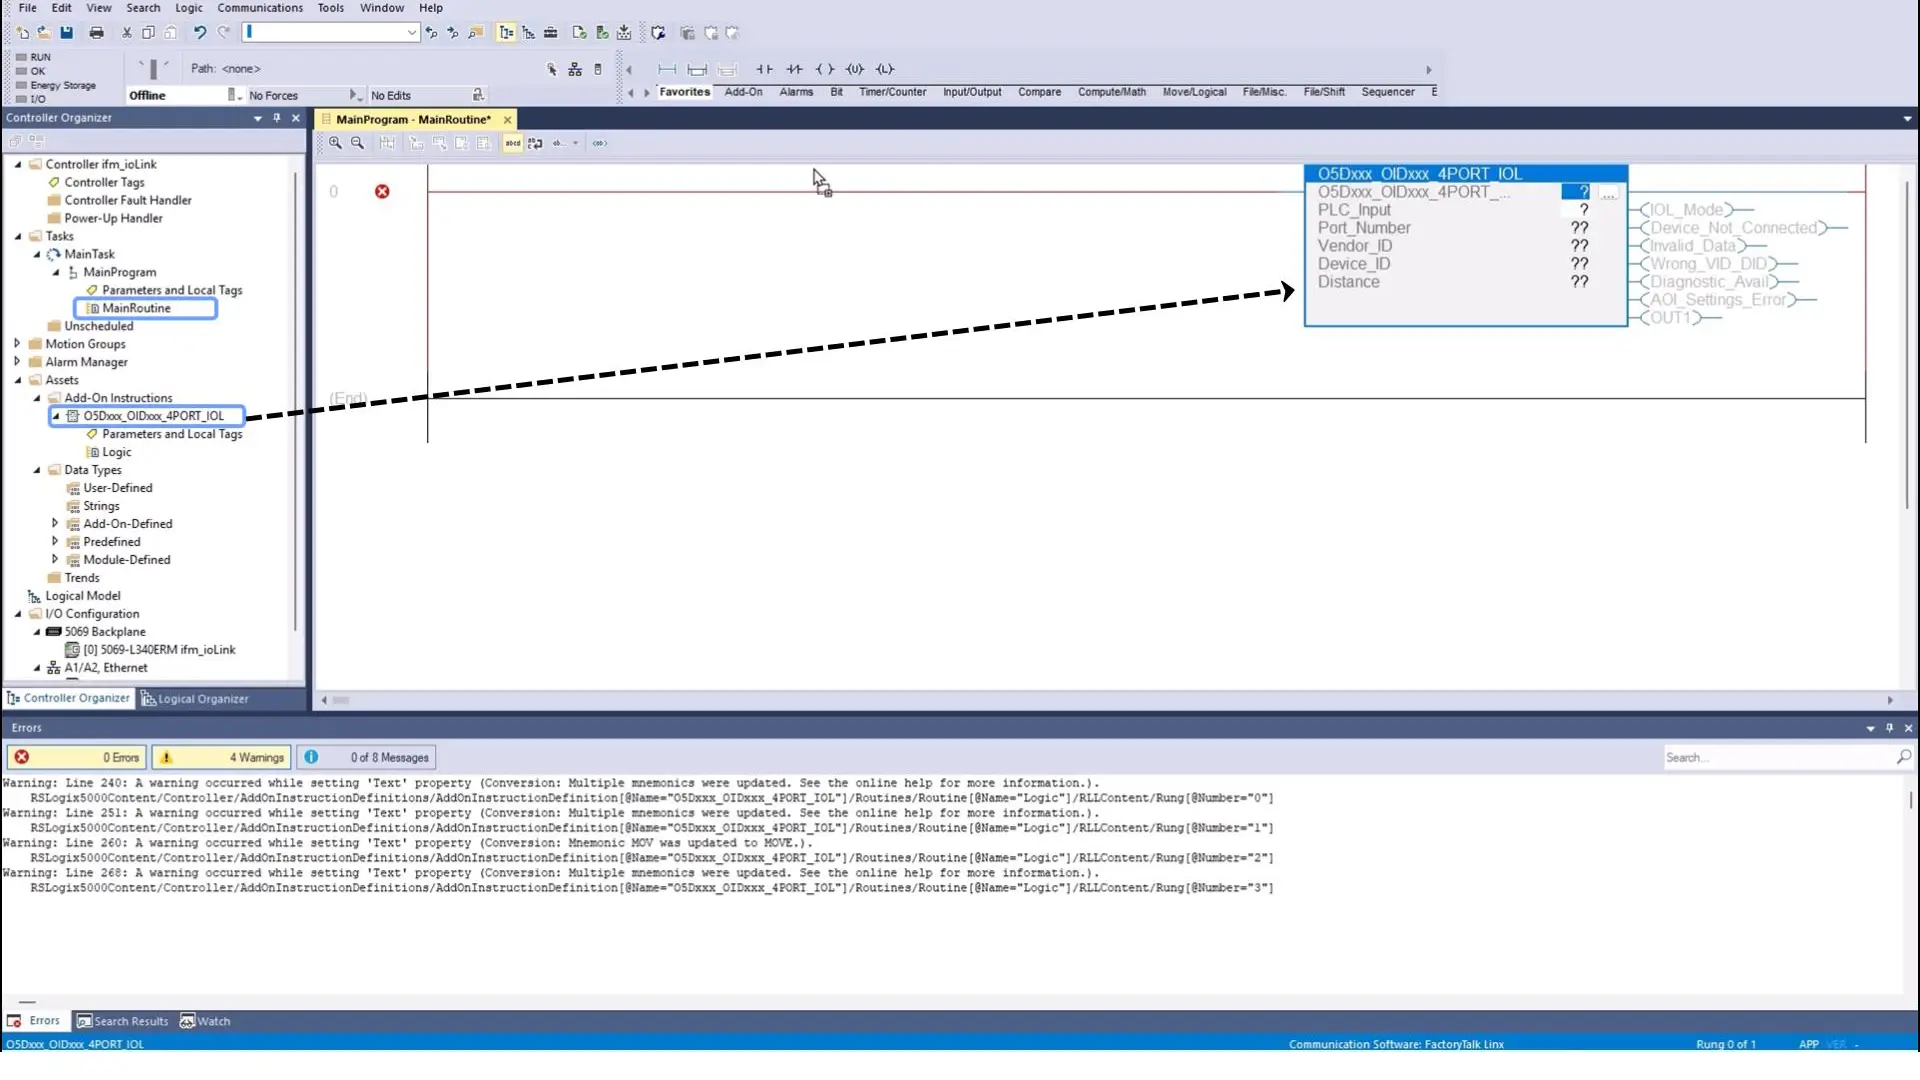Viewport: 1920px width, 1080px height.
Task: Switch to the Add-On instruction tab
Action: coord(743,92)
